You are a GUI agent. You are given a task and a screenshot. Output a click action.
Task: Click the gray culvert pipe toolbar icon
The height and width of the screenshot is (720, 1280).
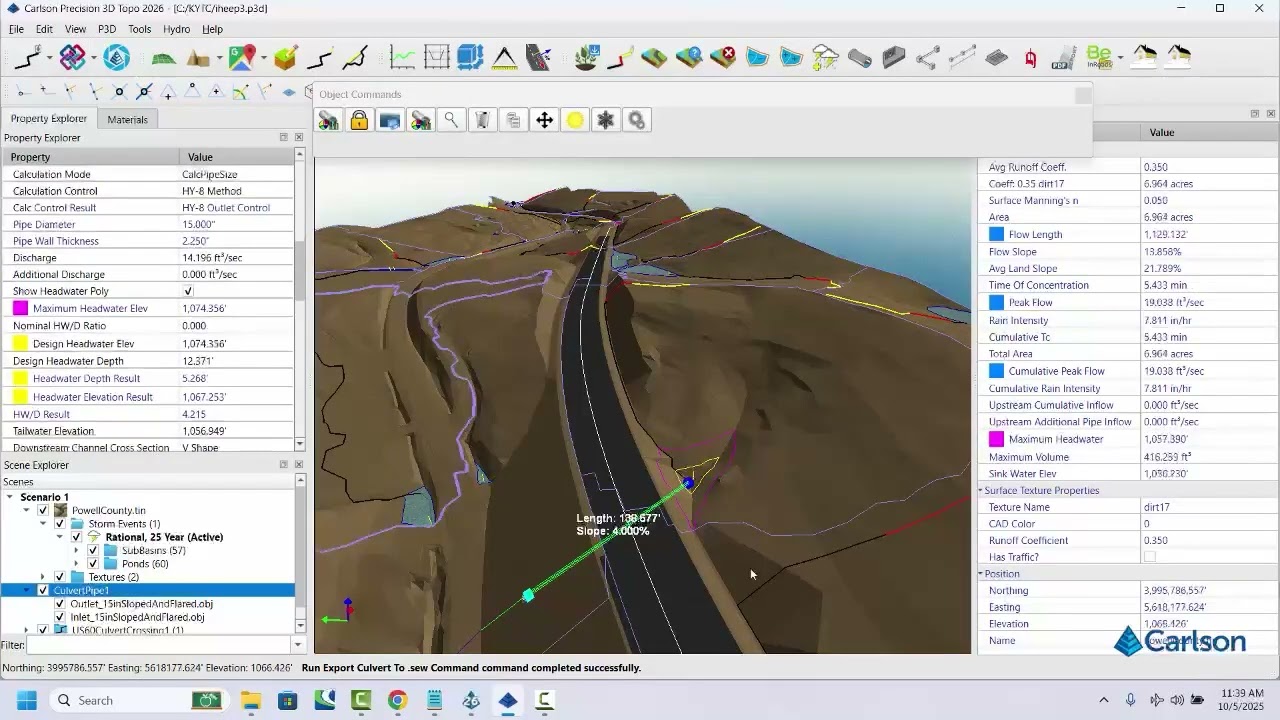pos(859,58)
